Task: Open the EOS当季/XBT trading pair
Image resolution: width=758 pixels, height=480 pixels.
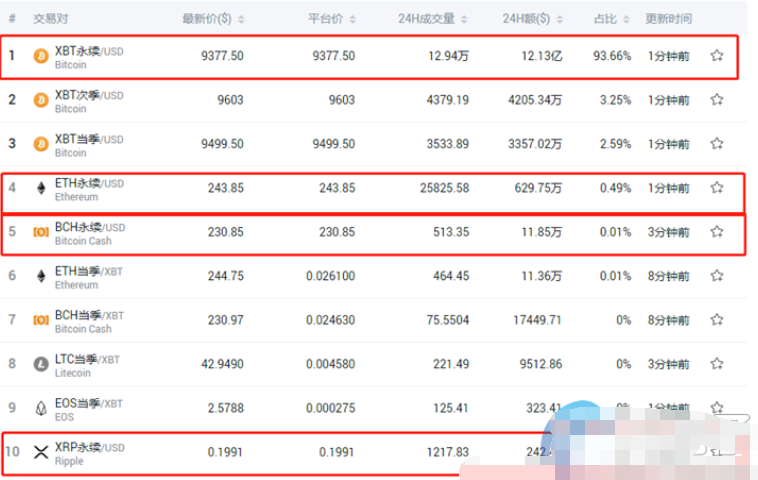Action: tap(88, 403)
